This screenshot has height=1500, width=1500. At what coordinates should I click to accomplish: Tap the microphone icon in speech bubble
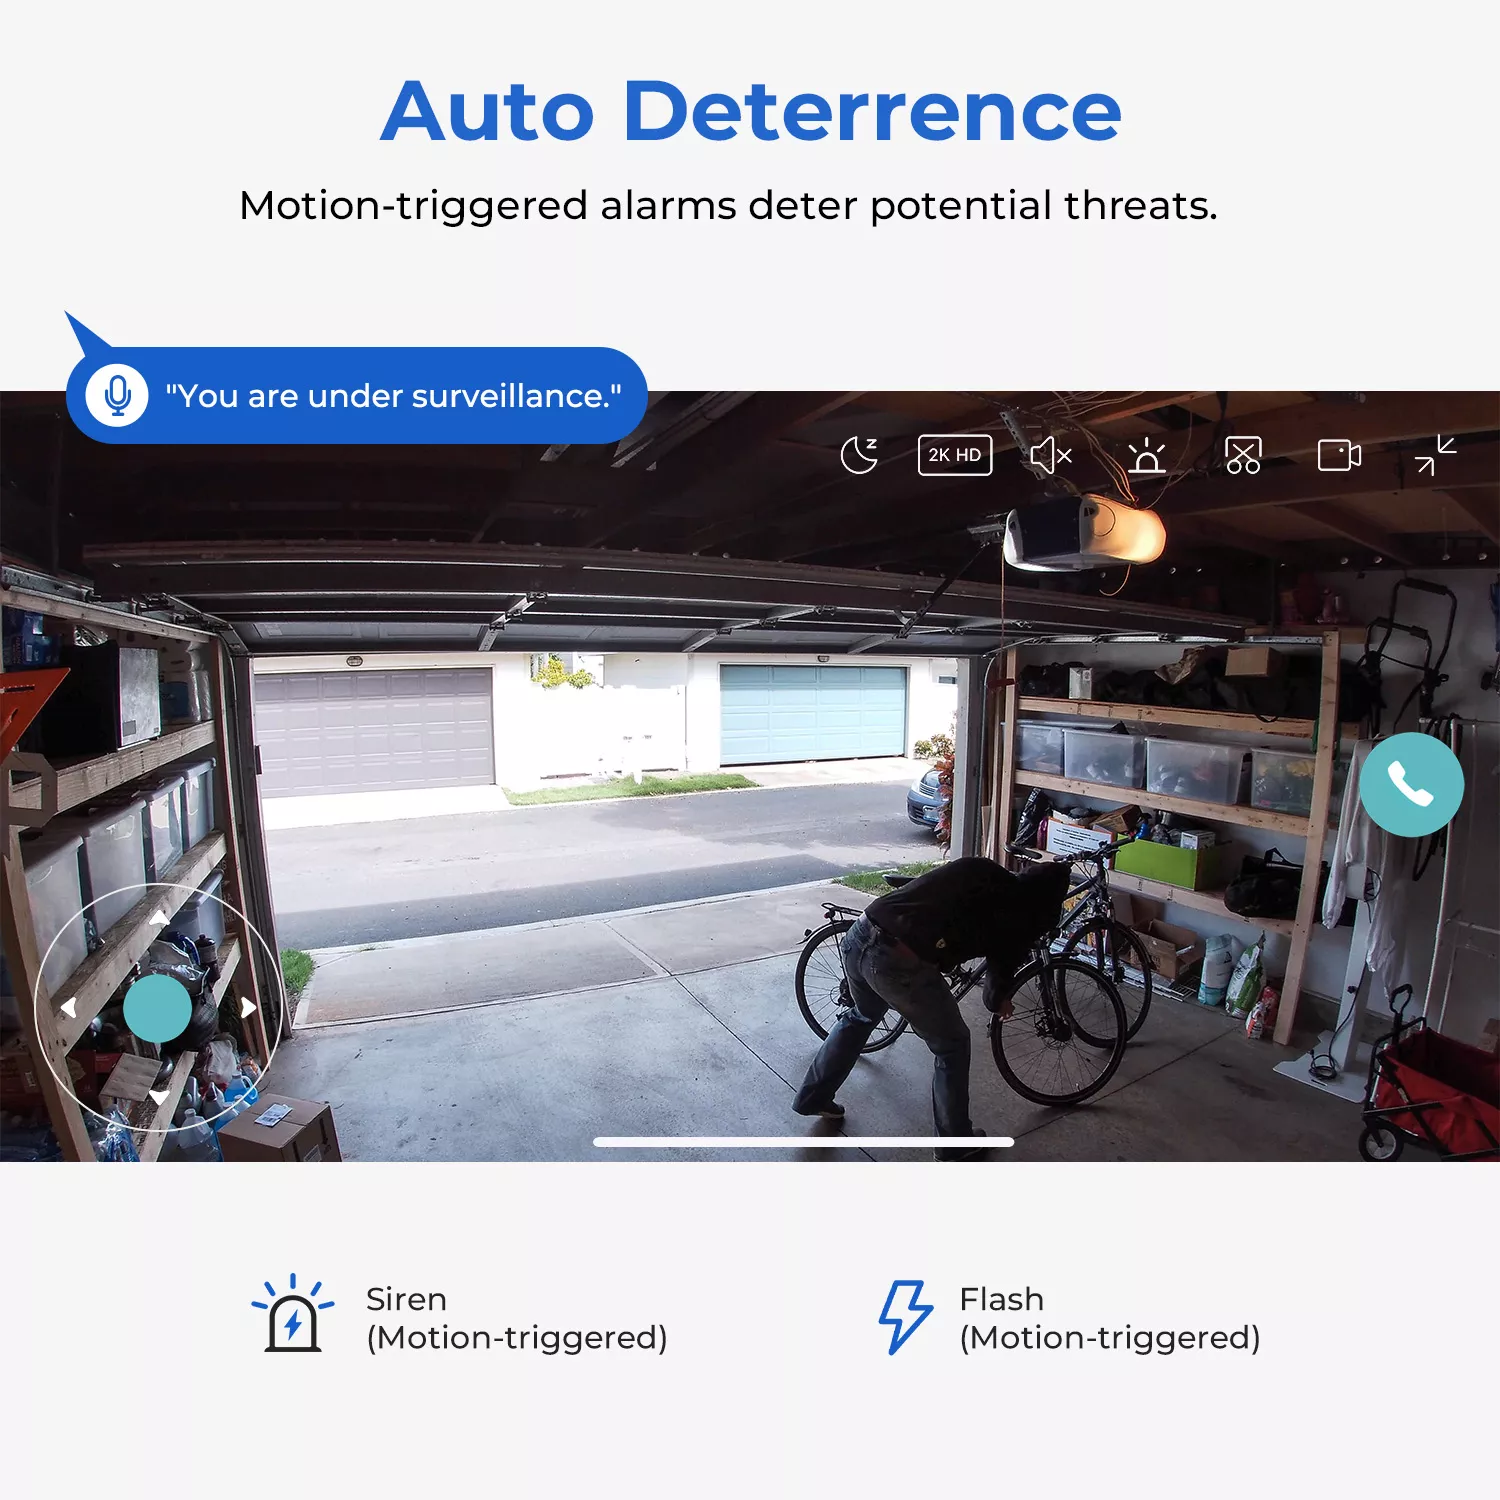[117, 396]
